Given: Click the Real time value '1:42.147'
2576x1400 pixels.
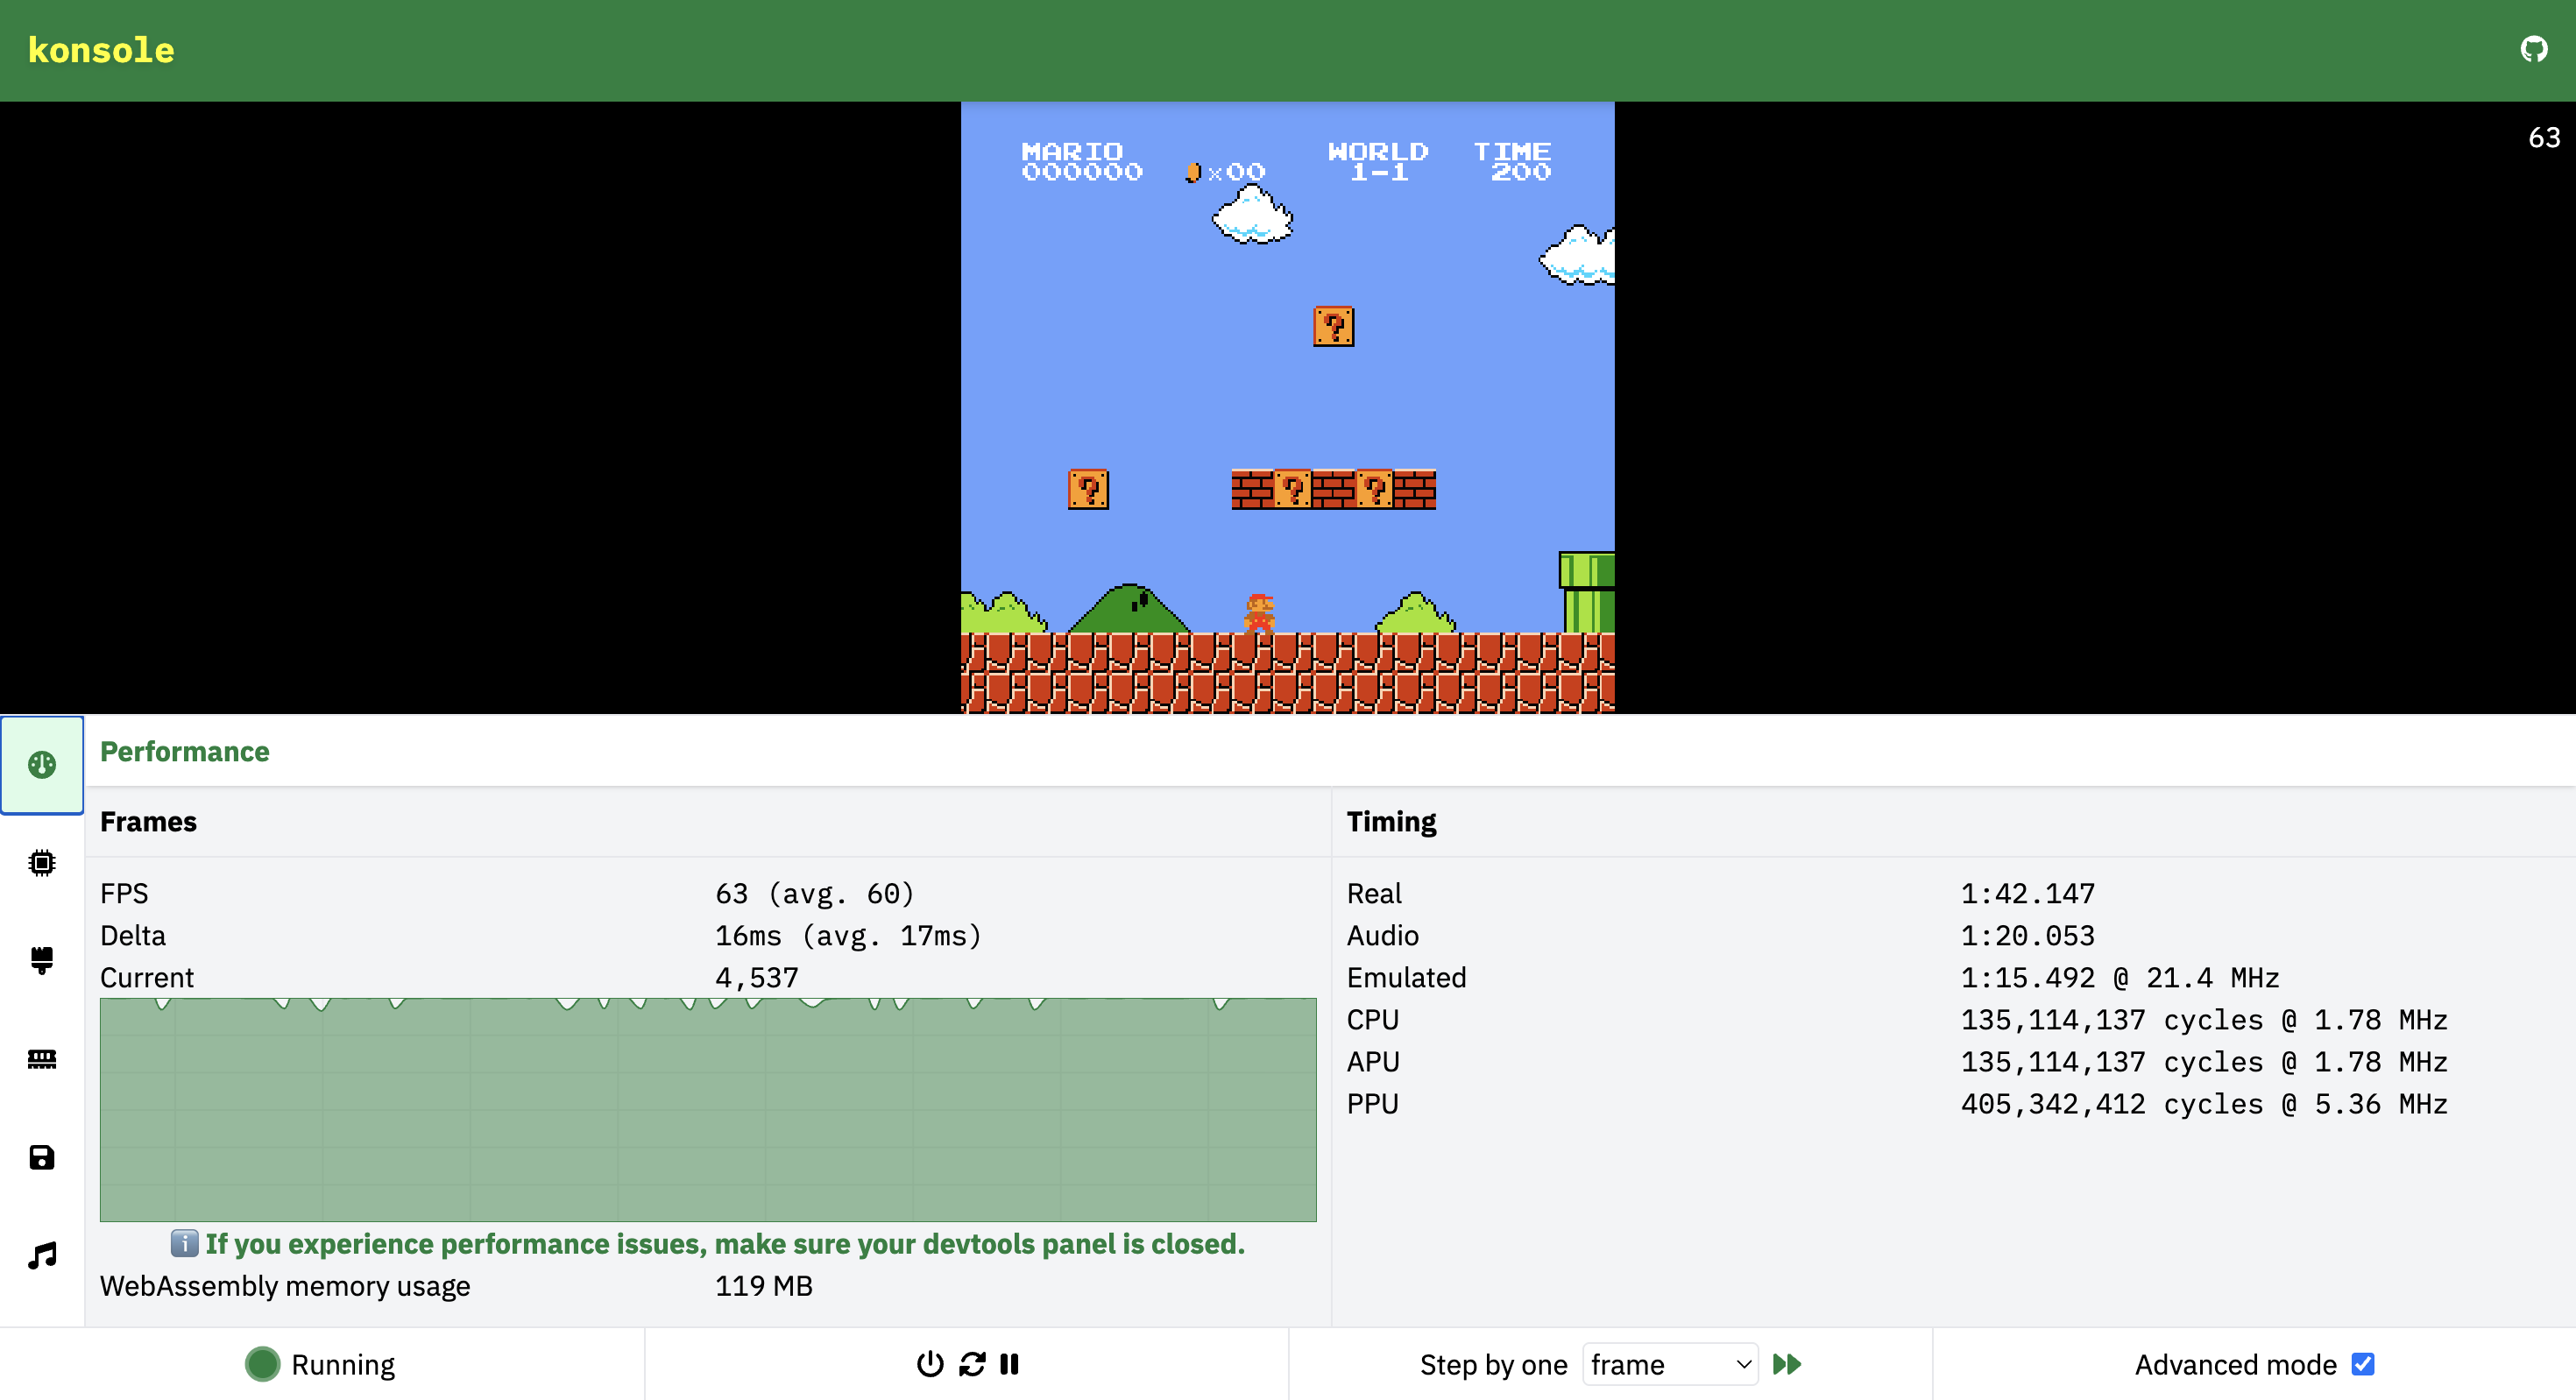Looking at the screenshot, I should (x=2028, y=893).
